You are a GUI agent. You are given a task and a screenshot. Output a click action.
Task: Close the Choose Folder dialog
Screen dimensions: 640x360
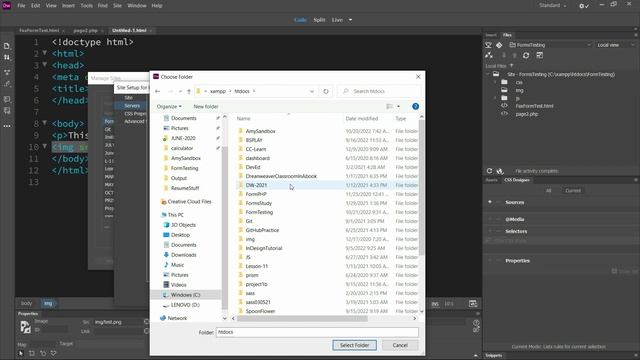tap(418, 77)
